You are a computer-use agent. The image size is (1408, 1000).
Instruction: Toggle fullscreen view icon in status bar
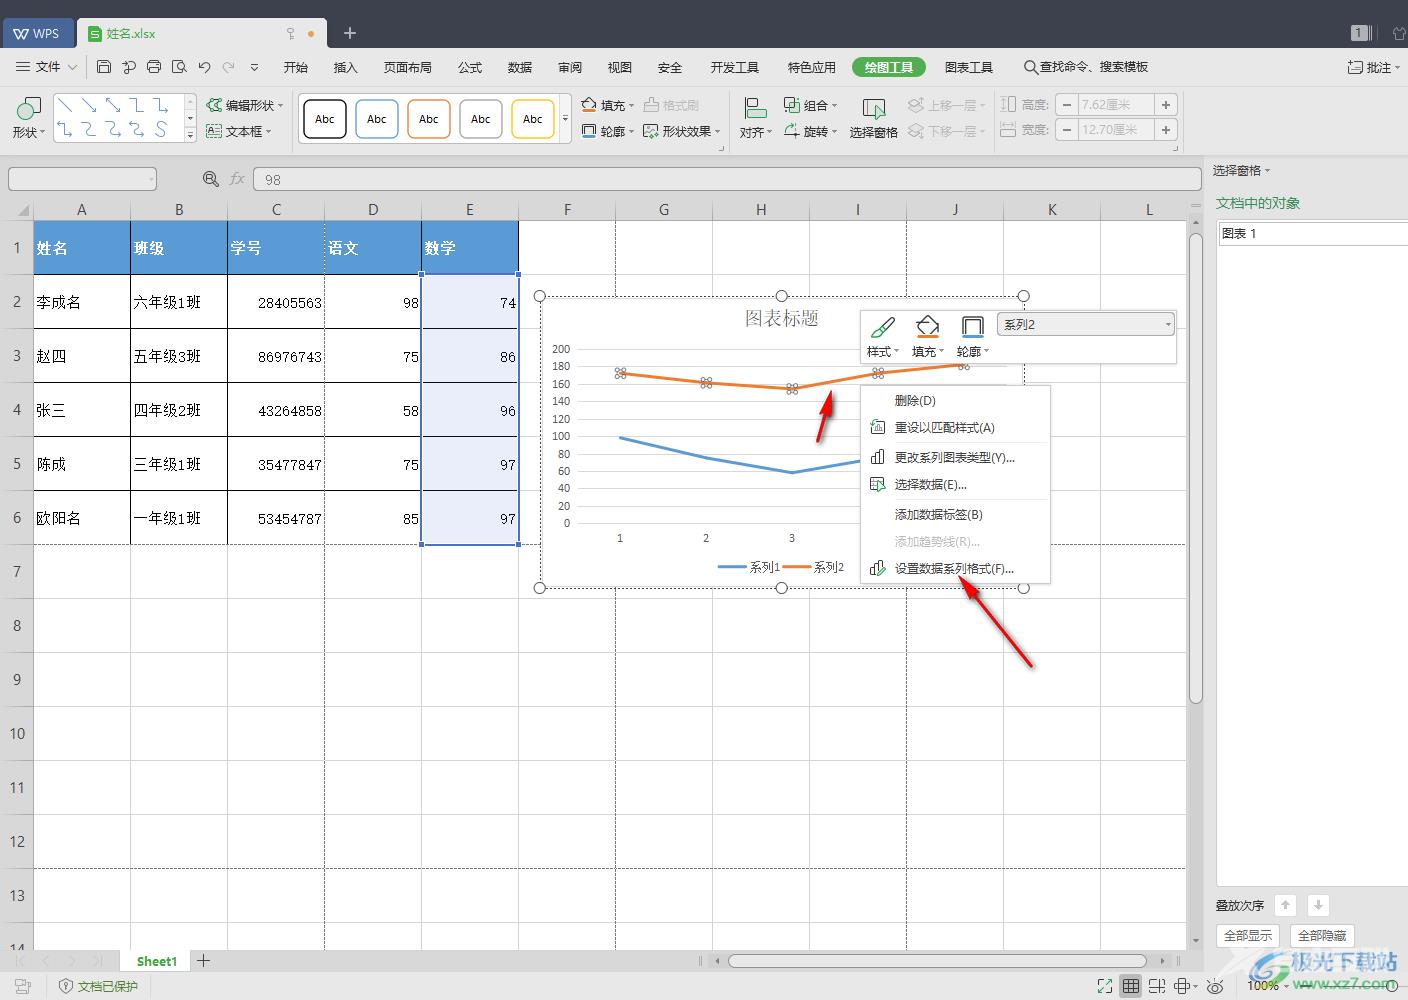(x=1105, y=986)
